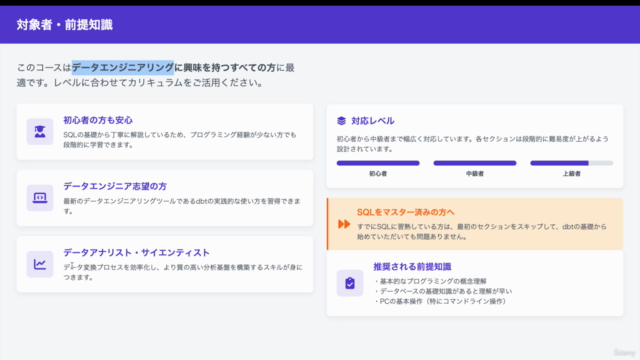Click the description starting 初心者から中級者まで幅広く対応
Screen dimensions: 640x360
tap(473, 144)
